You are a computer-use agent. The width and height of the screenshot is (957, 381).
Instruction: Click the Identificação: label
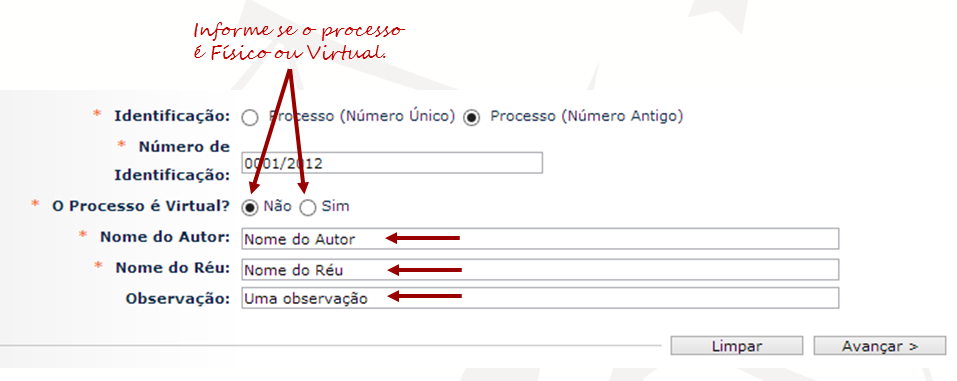pyautogui.click(x=172, y=116)
